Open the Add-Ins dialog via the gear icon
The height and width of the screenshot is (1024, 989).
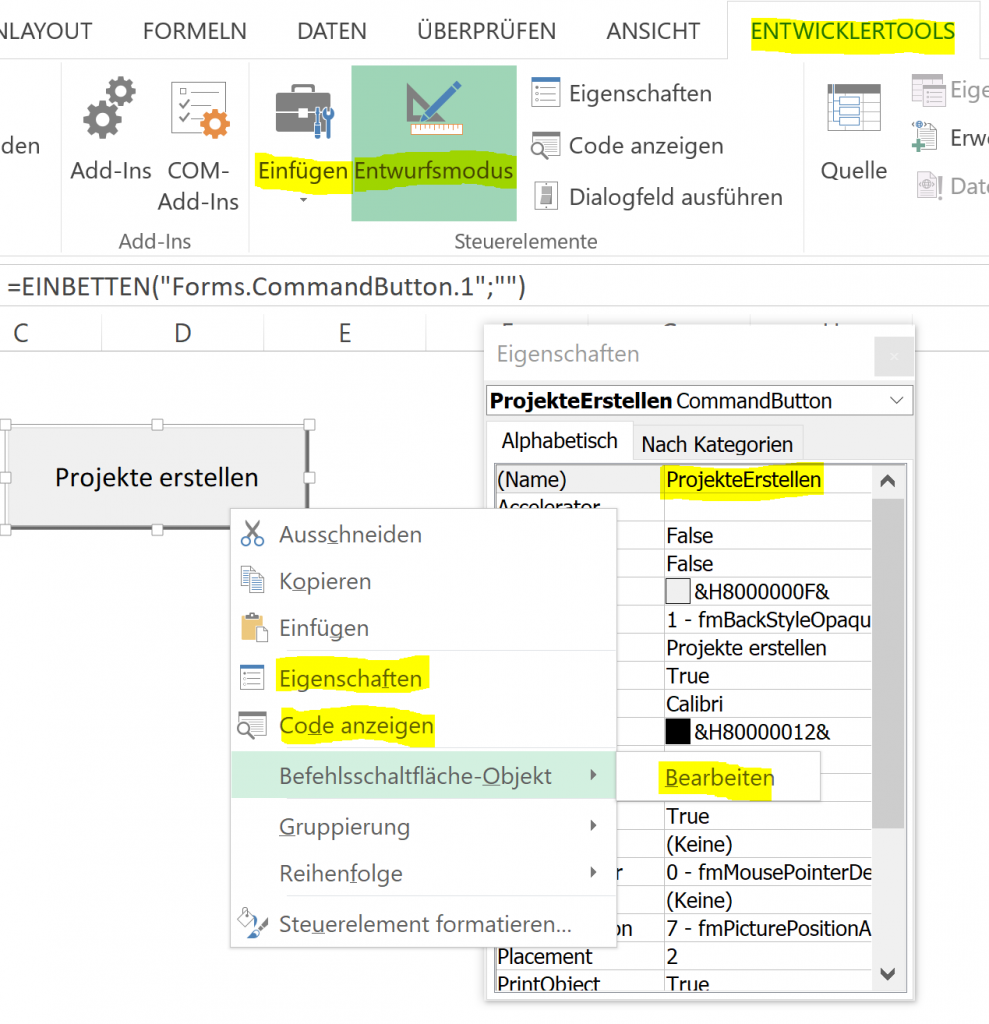[108, 105]
